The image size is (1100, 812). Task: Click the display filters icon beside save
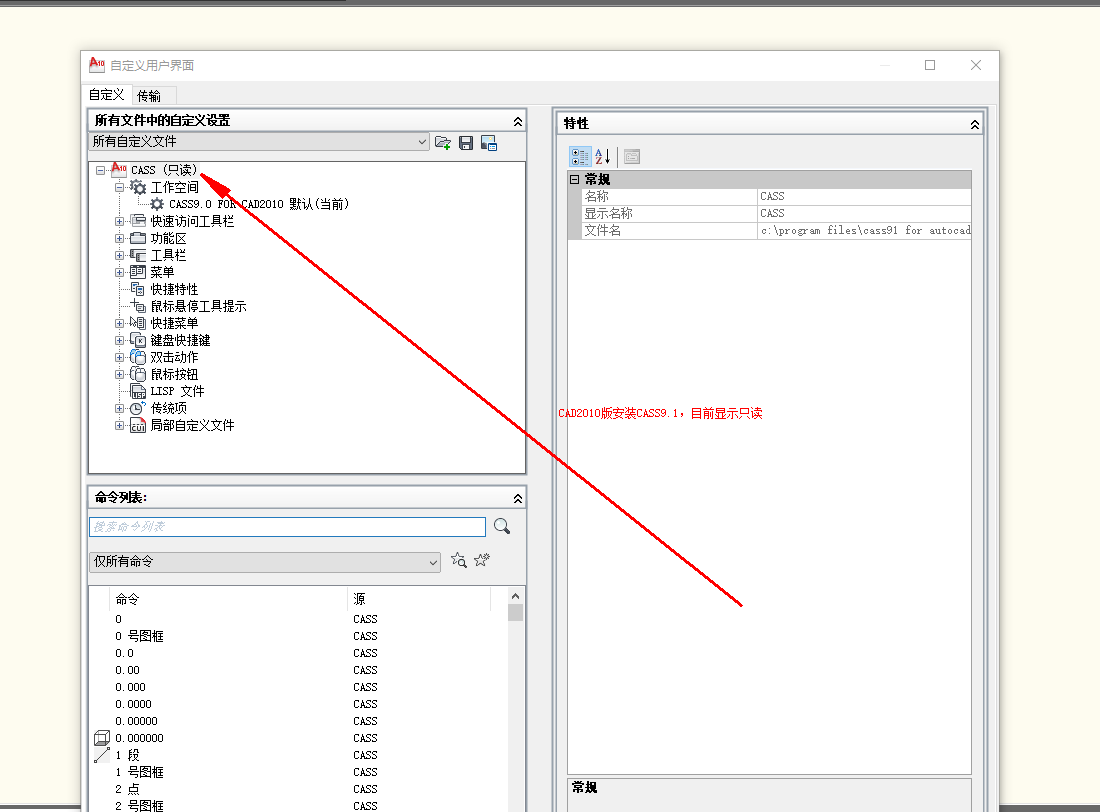[489, 143]
